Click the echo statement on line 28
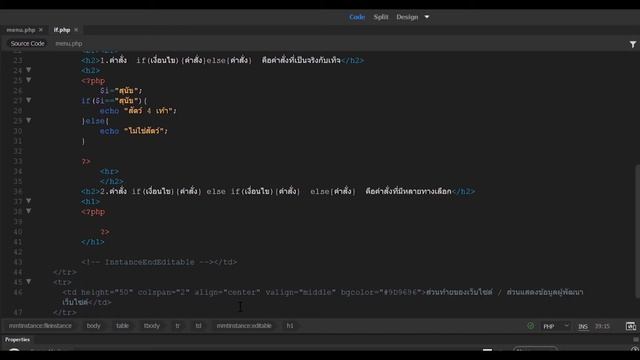Image resolution: width=640 pixels, height=360 pixels. (x=138, y=111)
